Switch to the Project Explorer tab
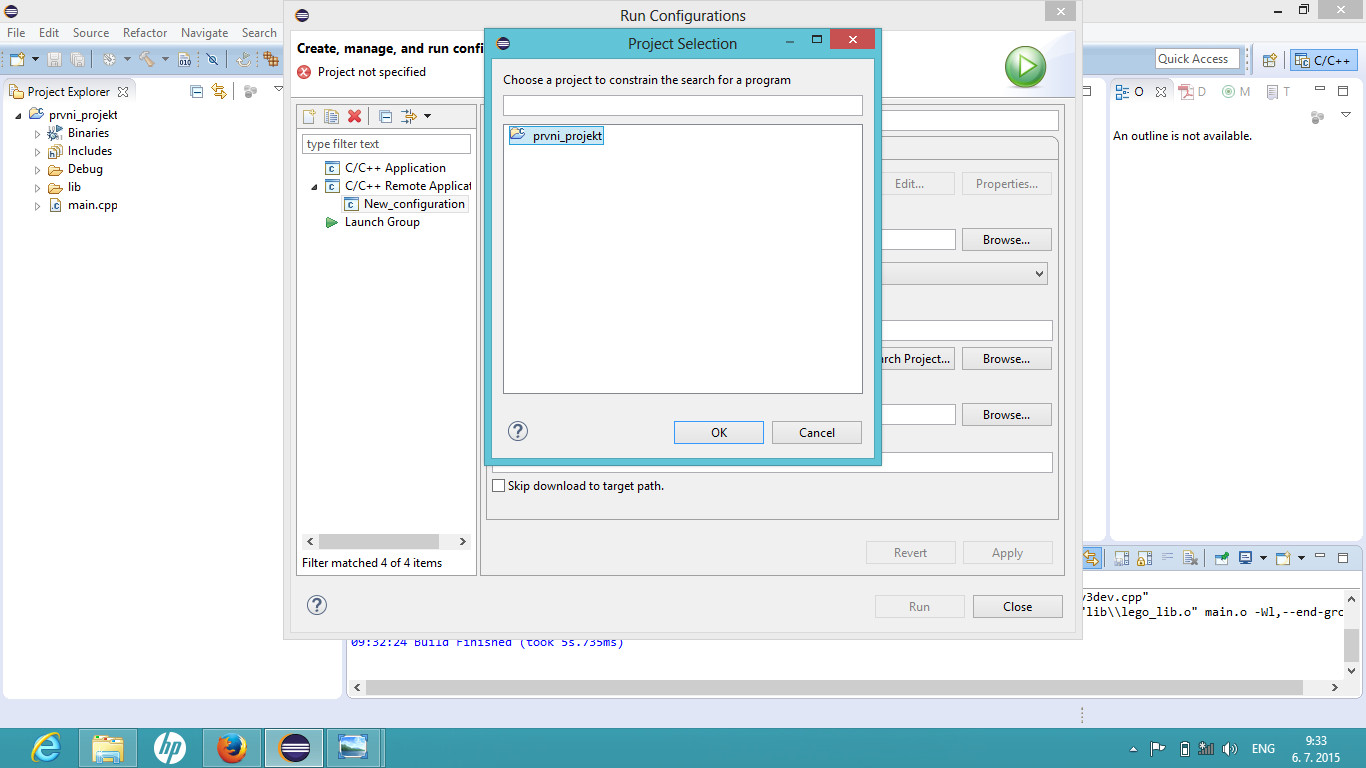 pyautogui.click(x=68, y=91)
